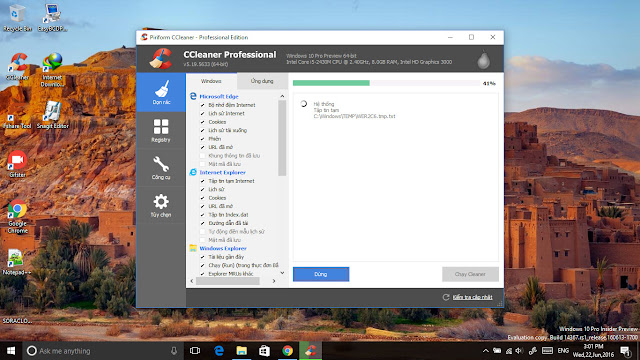Click left arrow of horizontal scrollbar

pos(192,281)
